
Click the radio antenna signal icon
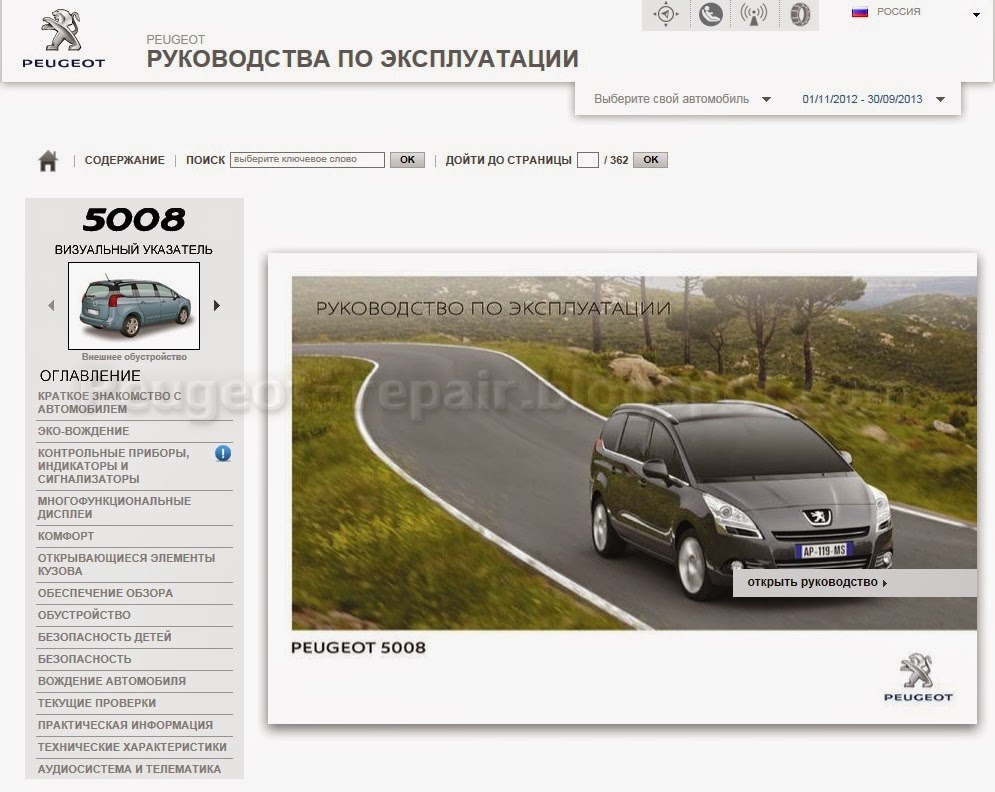754,14
